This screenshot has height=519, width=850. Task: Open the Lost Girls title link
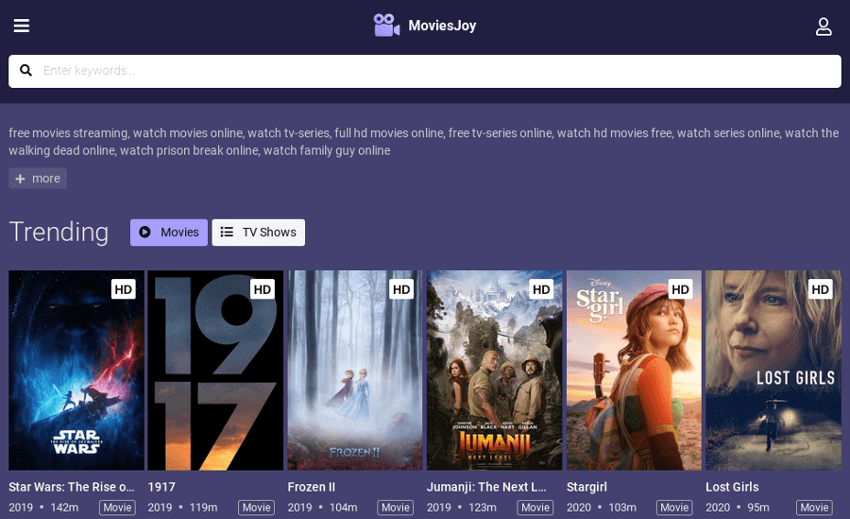pyautogui.click(x=732, y=487)
